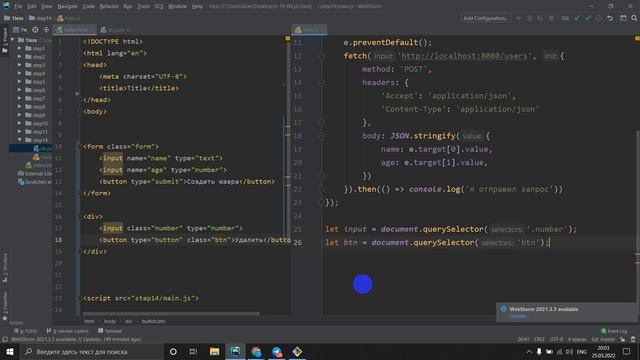Open the vertical Project tool window tab

click(4, 40)
